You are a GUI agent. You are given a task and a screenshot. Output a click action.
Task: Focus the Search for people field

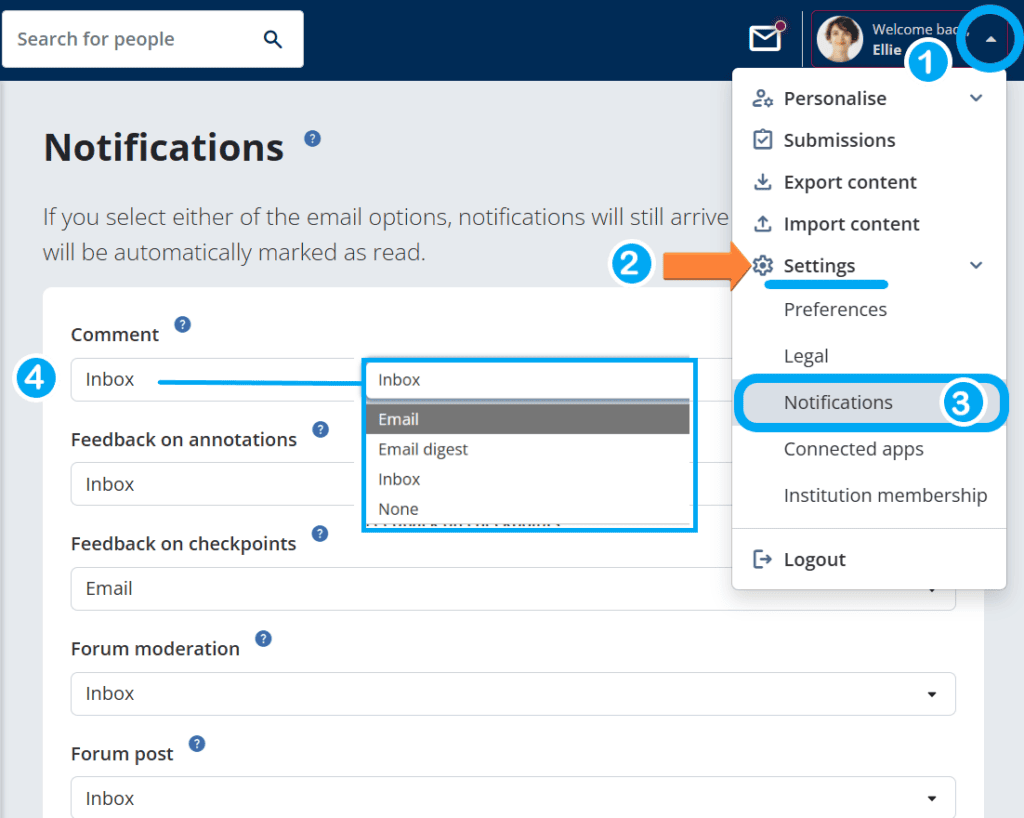pos(153,39)
